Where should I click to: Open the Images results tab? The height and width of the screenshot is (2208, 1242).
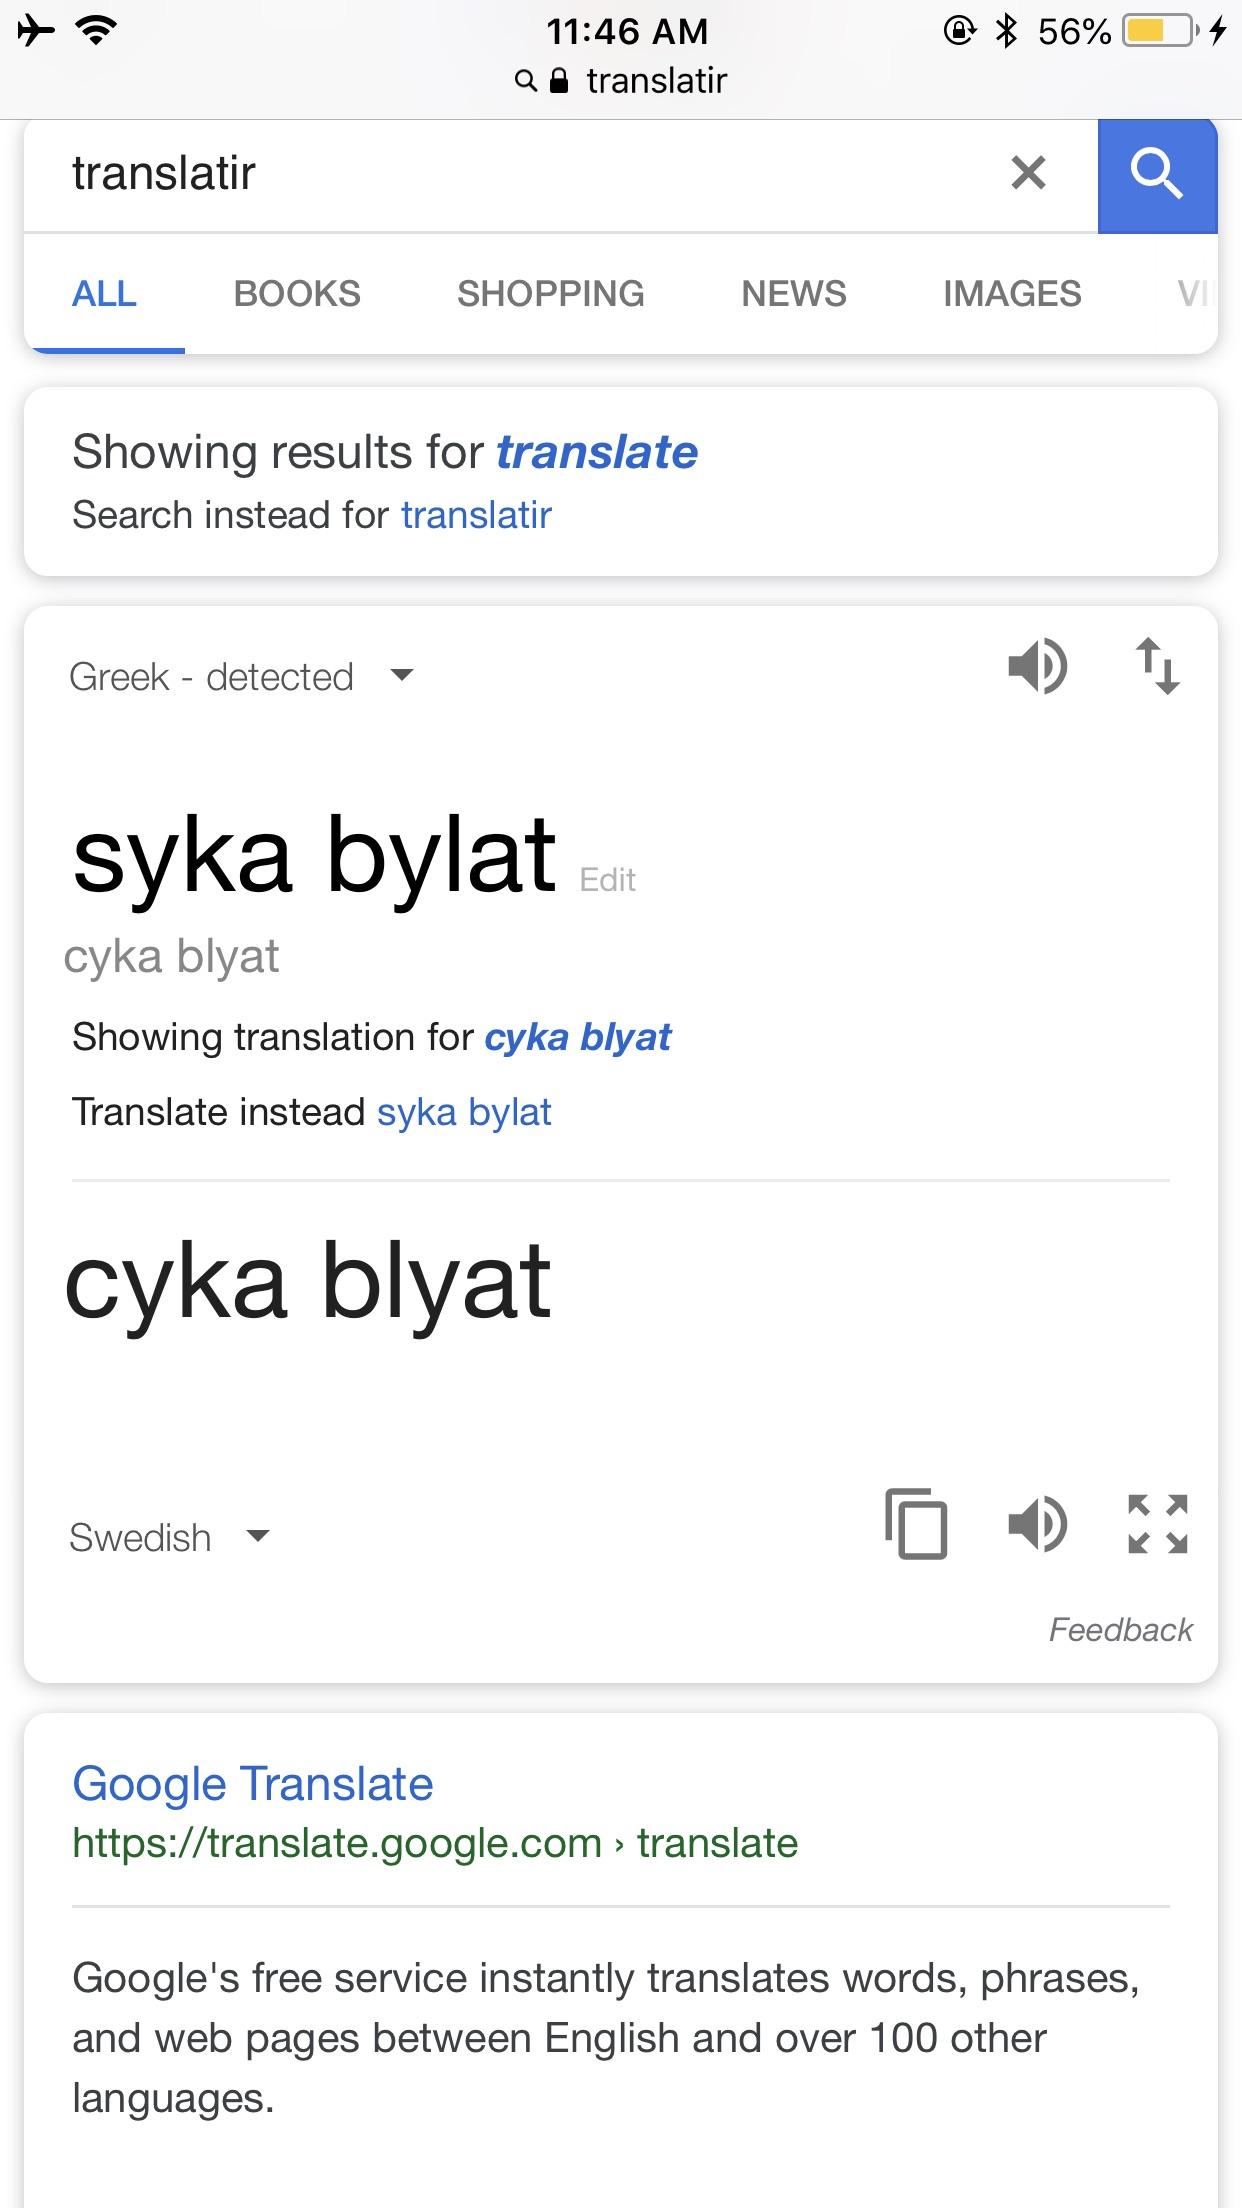pos(1012,294)
